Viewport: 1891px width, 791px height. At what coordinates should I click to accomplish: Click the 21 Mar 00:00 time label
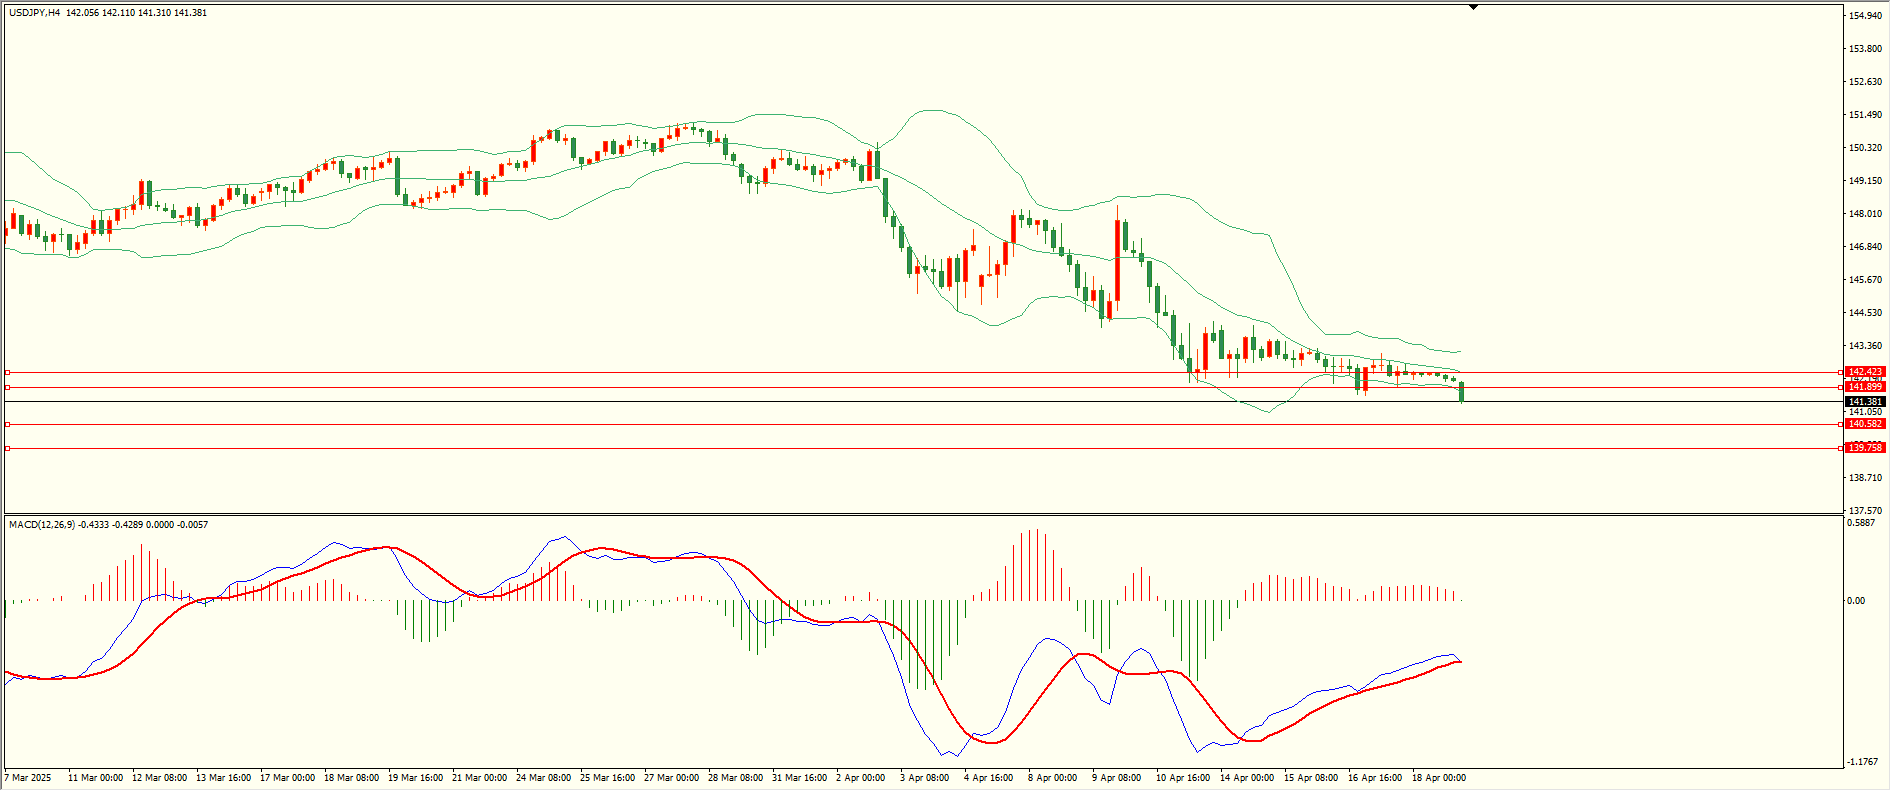479,778
